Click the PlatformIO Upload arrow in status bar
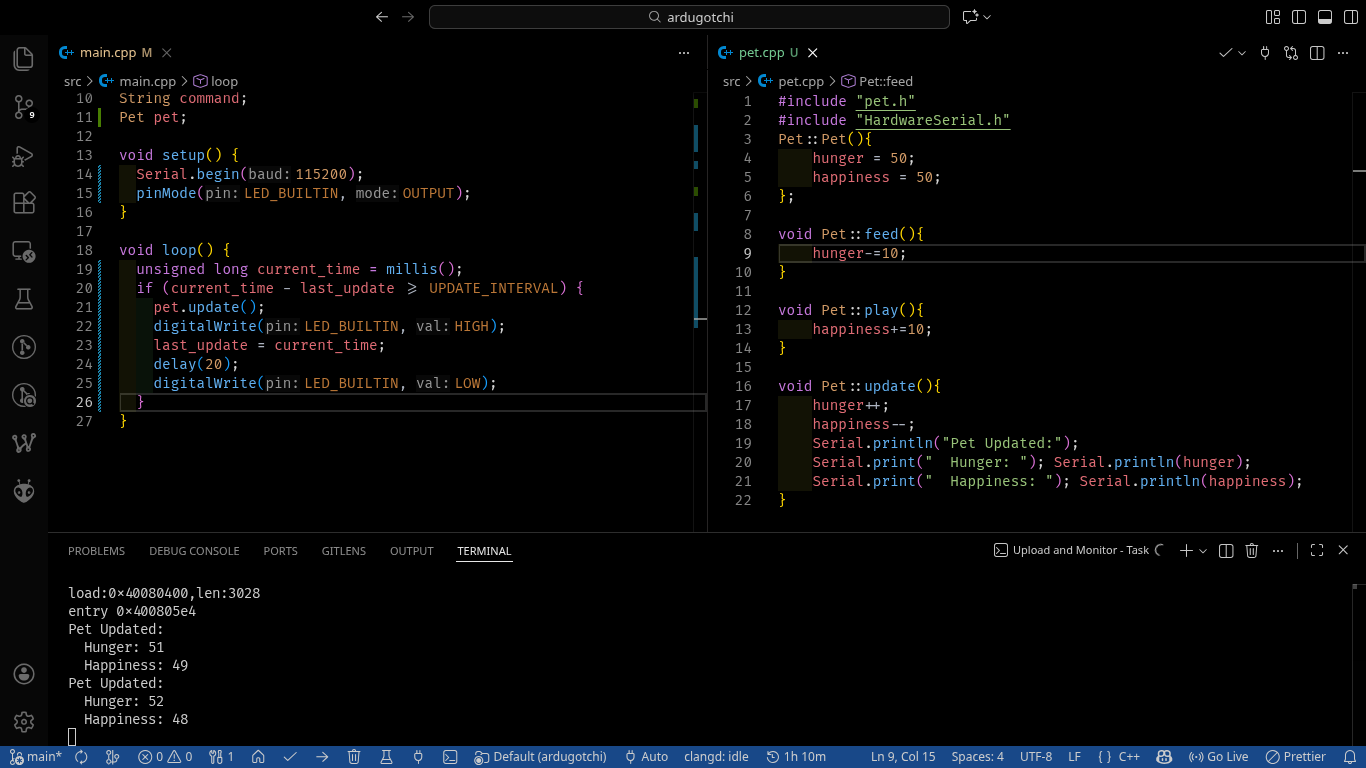The image size is (1366, 768). click(322, 757)
